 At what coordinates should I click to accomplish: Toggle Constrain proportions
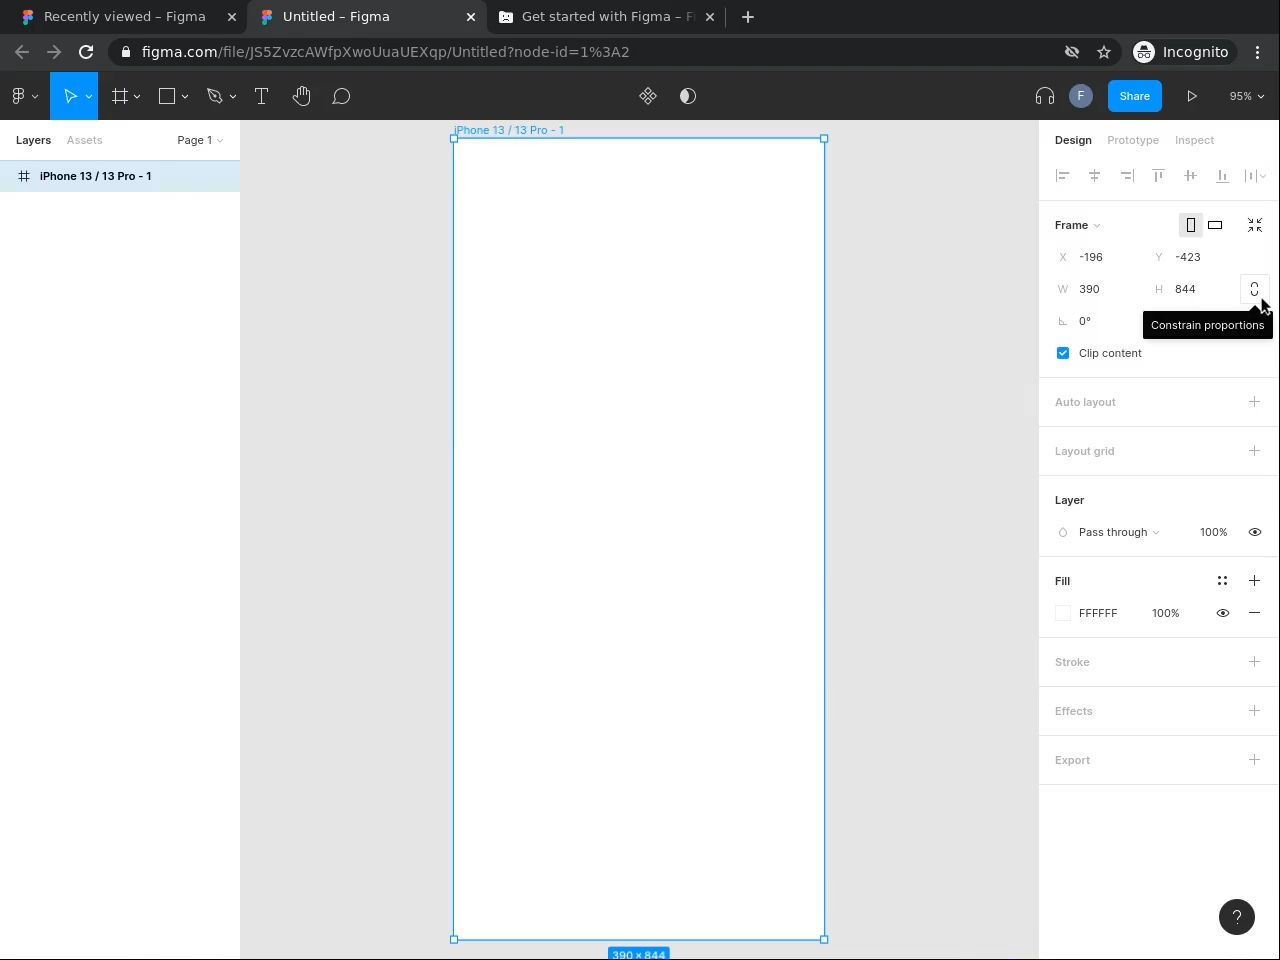point(1254,289)
